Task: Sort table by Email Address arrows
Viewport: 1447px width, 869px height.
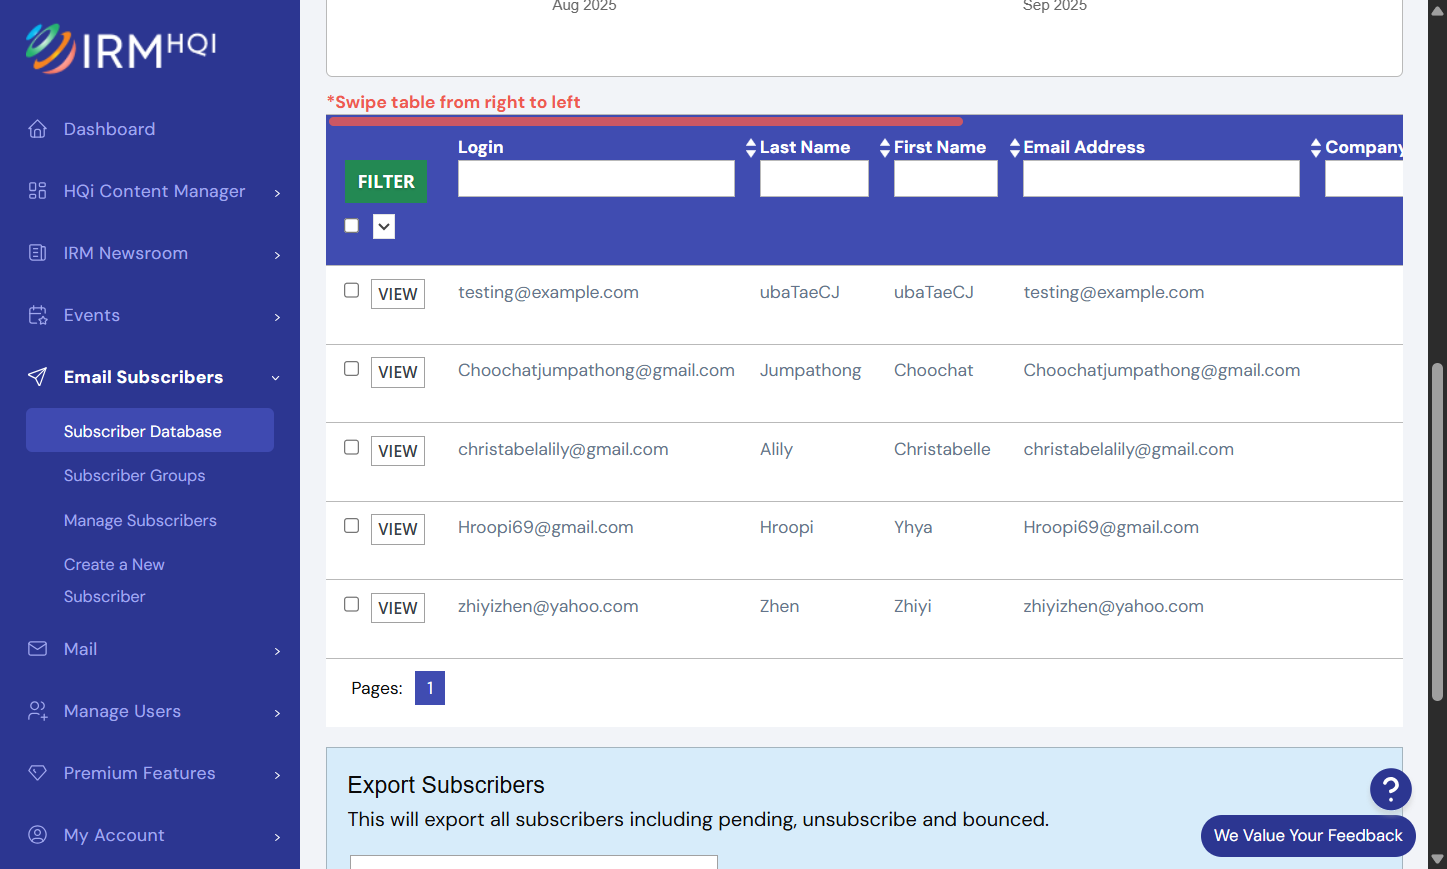Action: point(1015,148)
